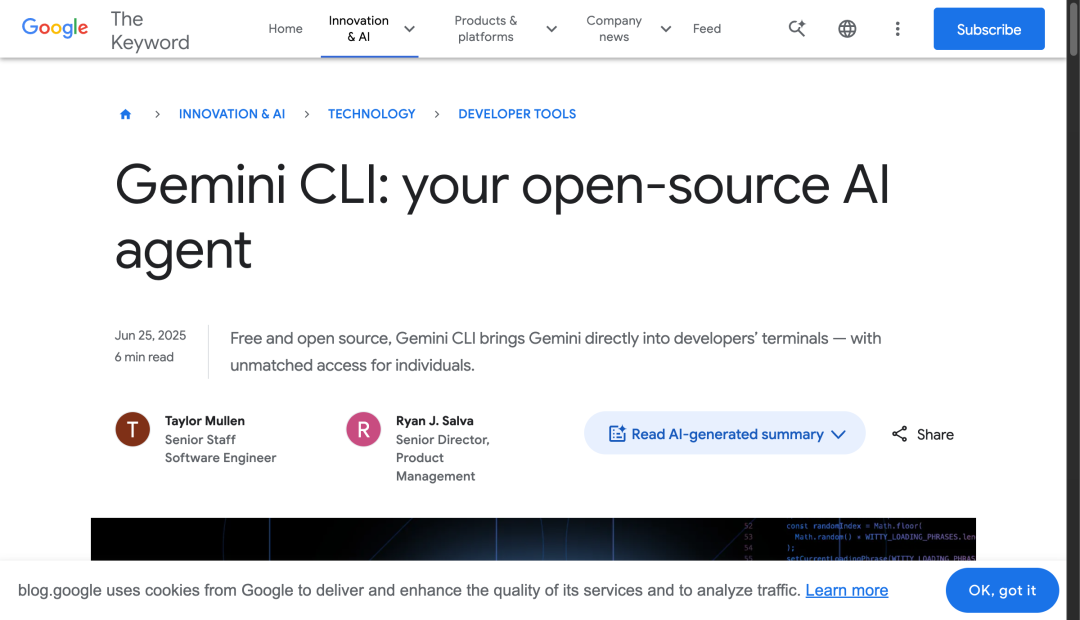1080x620 pixels.
Task: Click the hero code image banner
Action: (x=533, y=539)
